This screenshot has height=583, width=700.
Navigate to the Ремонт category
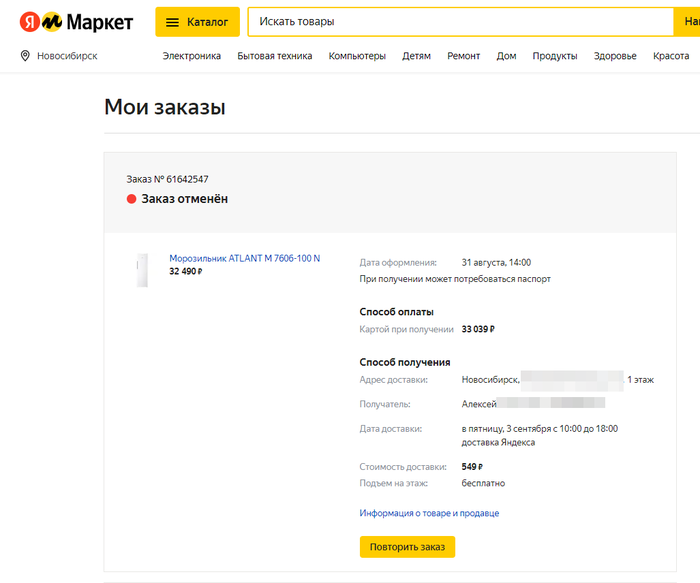463,56
